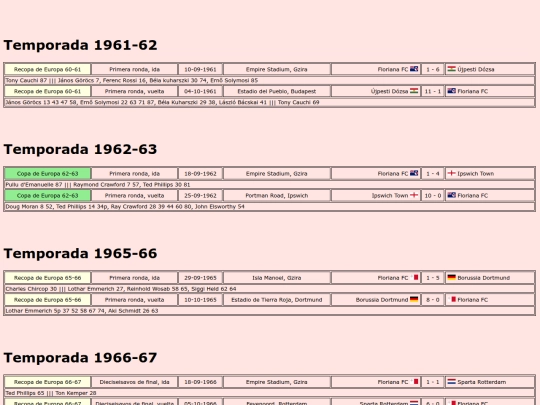Click the England flag in the 25-09-1962 Portman Road row
Viewport: 540px width, 405px height.
(x=414, y=195)
